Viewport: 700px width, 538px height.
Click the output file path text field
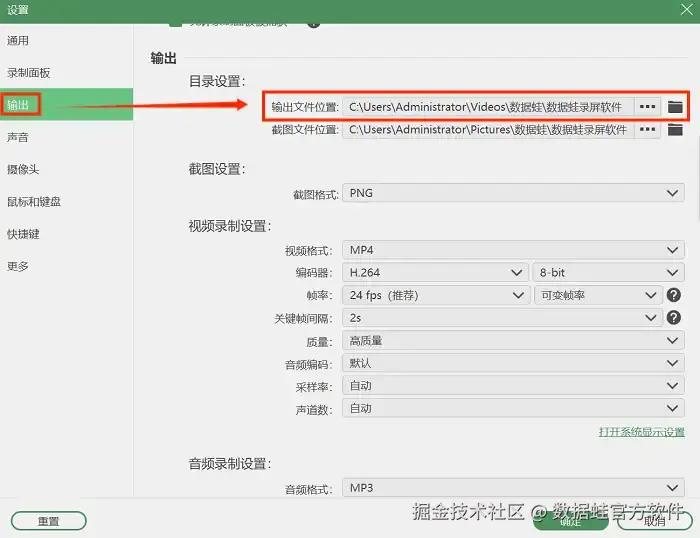[488, 107]
